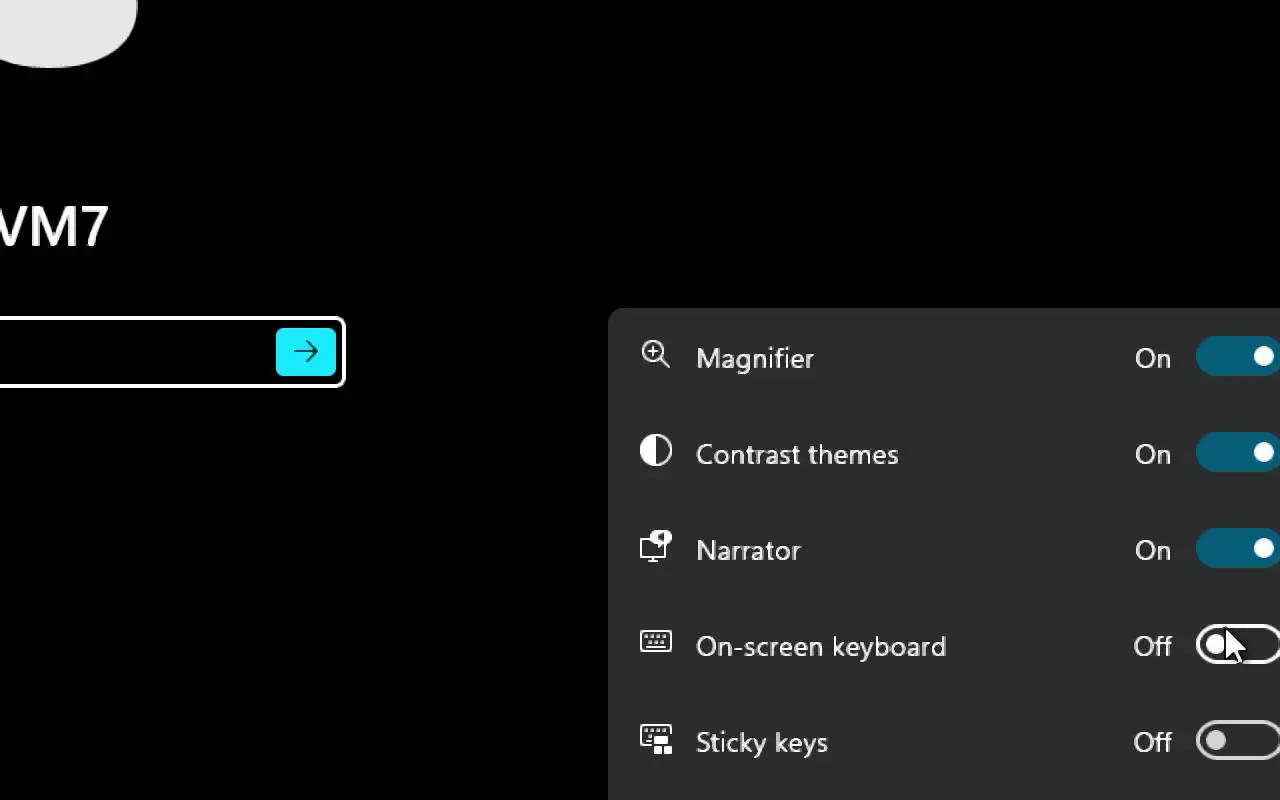Turn on the Sticky keys switch
The height and width of the screenshot is (800, 1280).
(x=1238, y=741)
